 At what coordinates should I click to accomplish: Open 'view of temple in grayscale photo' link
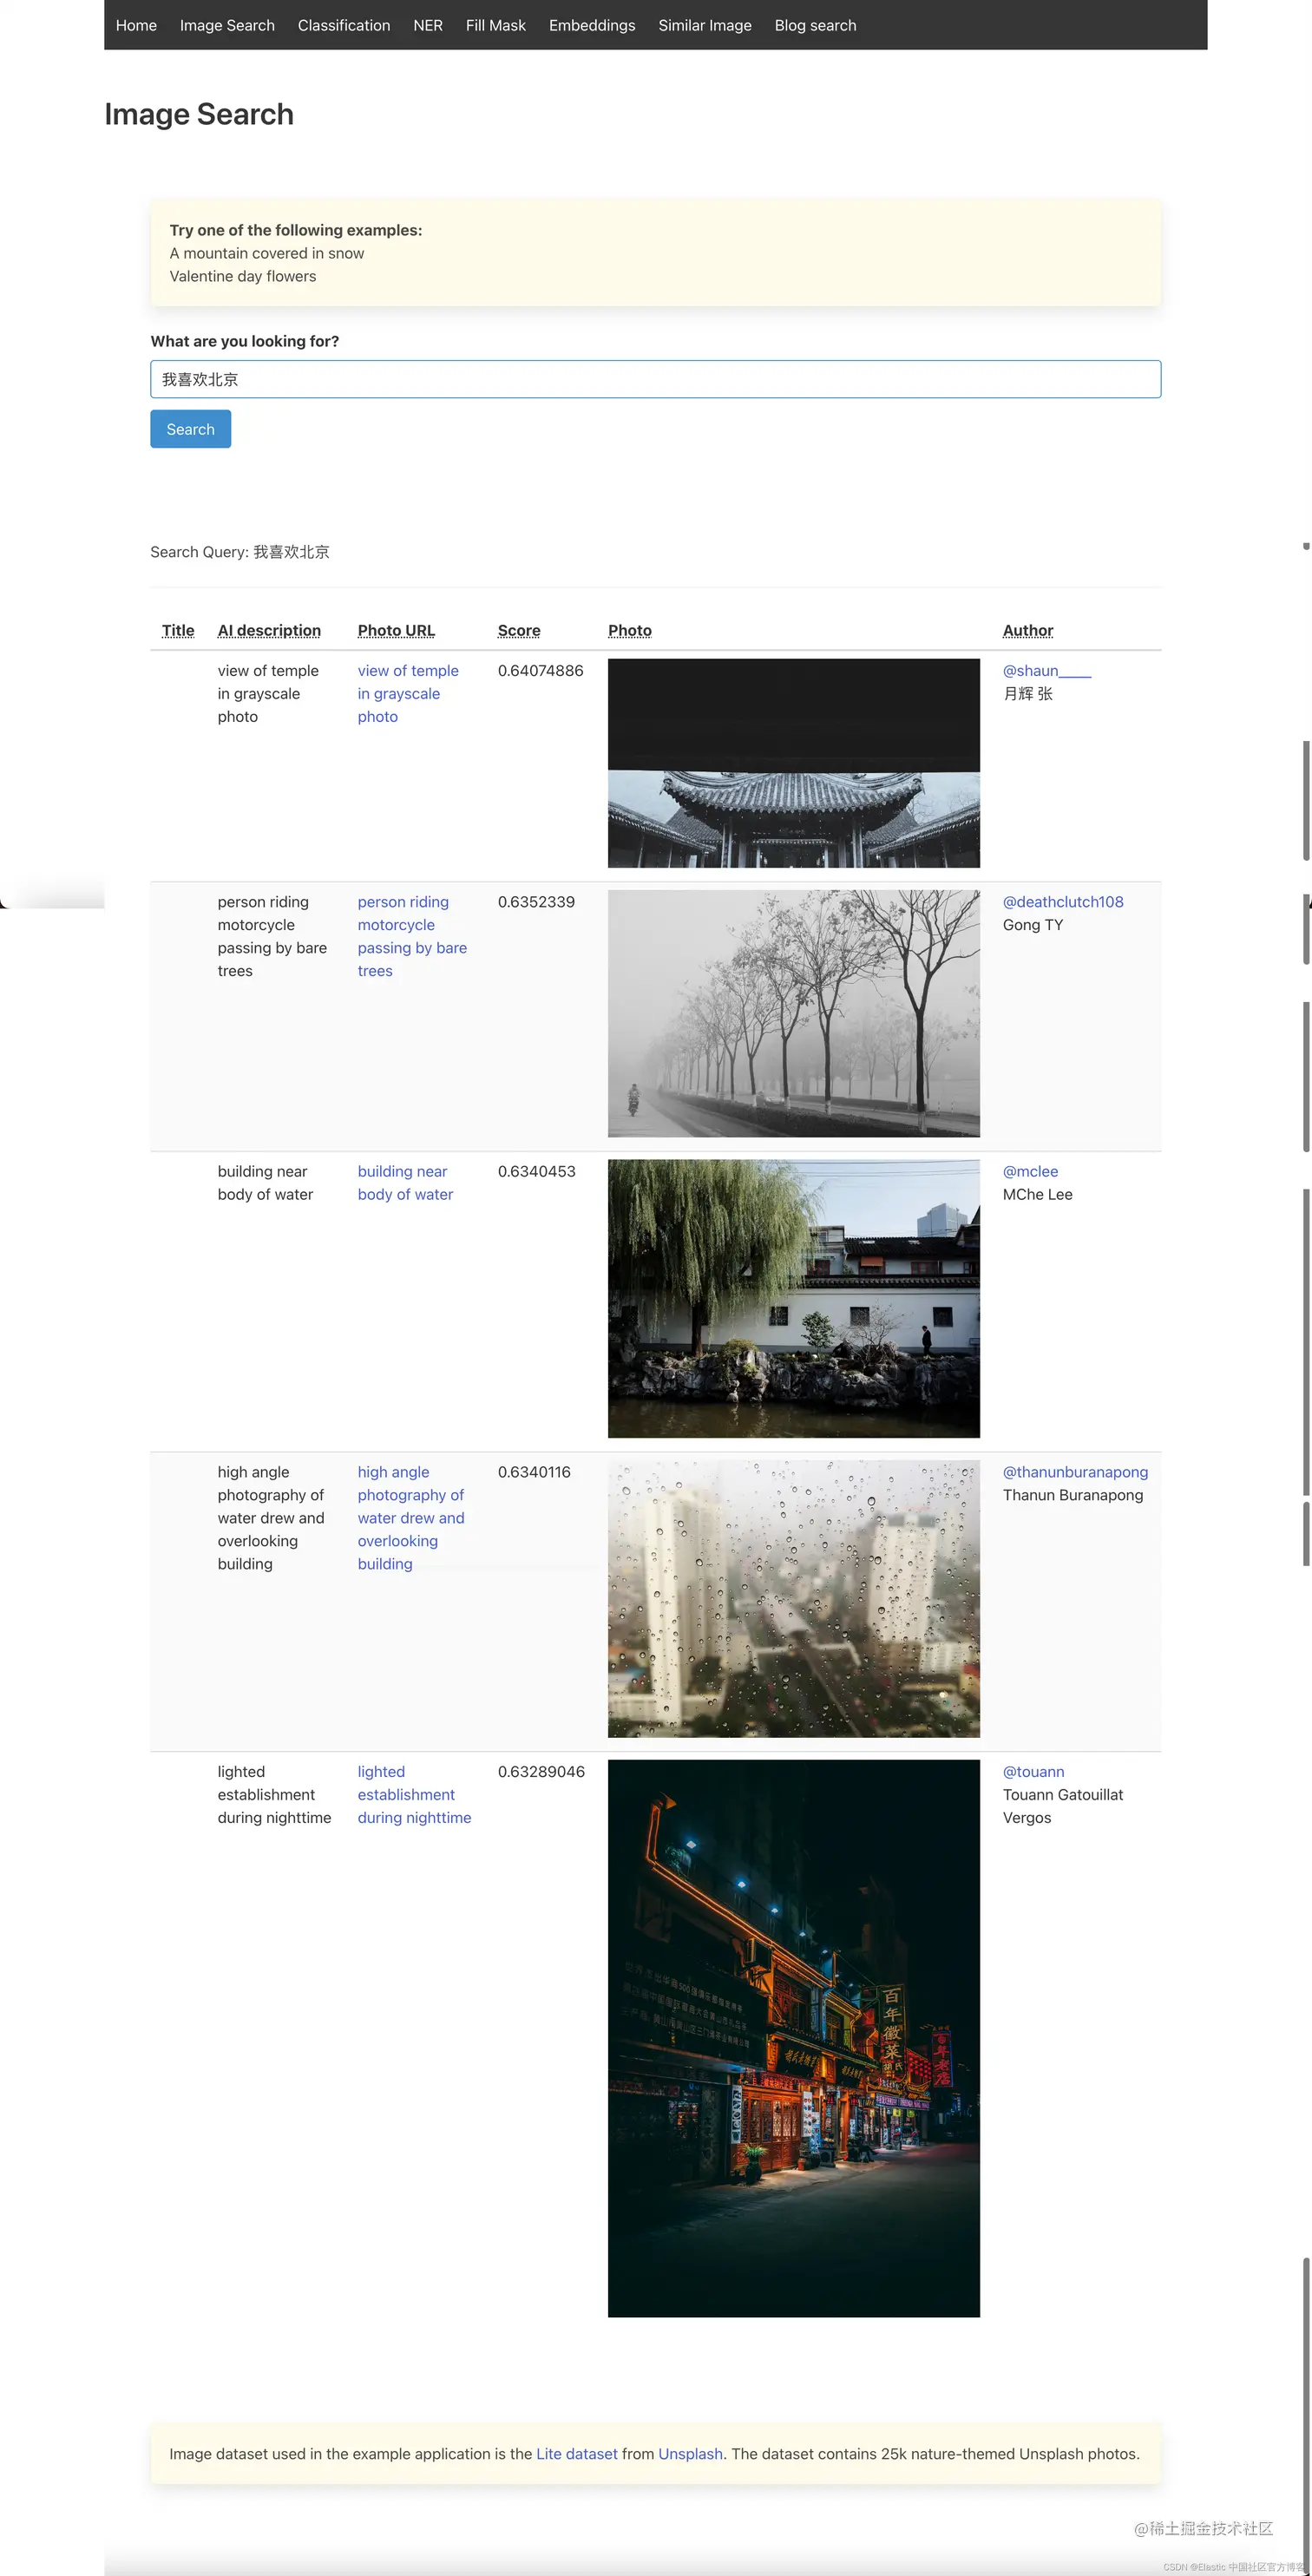[408, 693]
